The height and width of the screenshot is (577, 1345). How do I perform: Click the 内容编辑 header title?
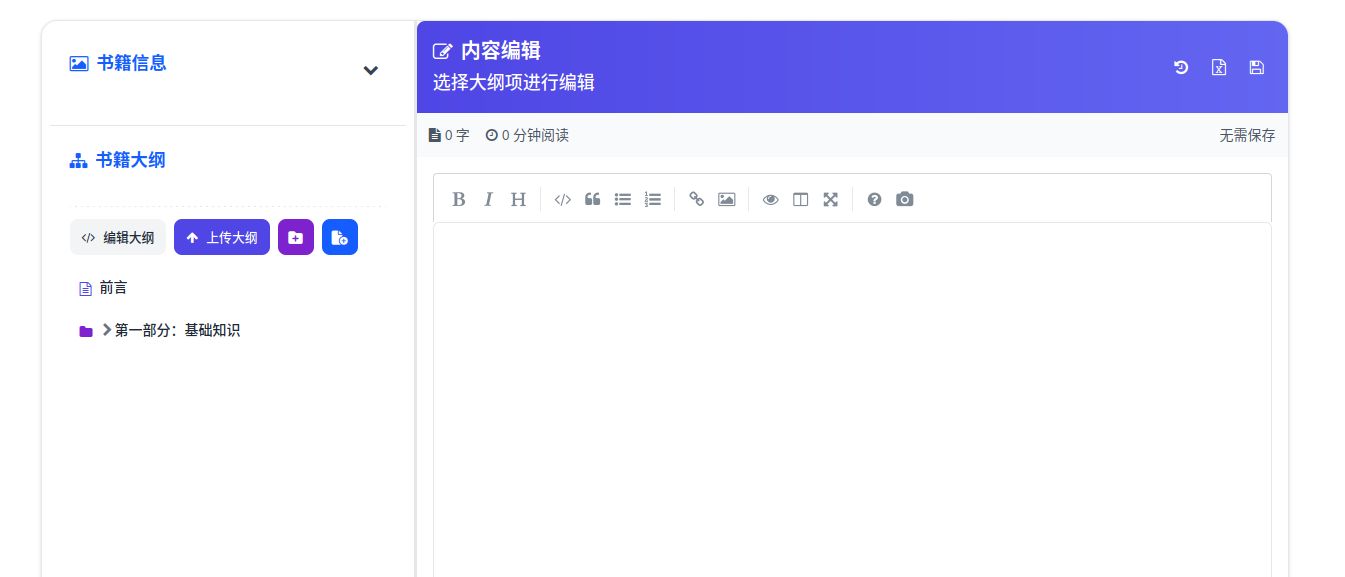(x=501, y=51)
